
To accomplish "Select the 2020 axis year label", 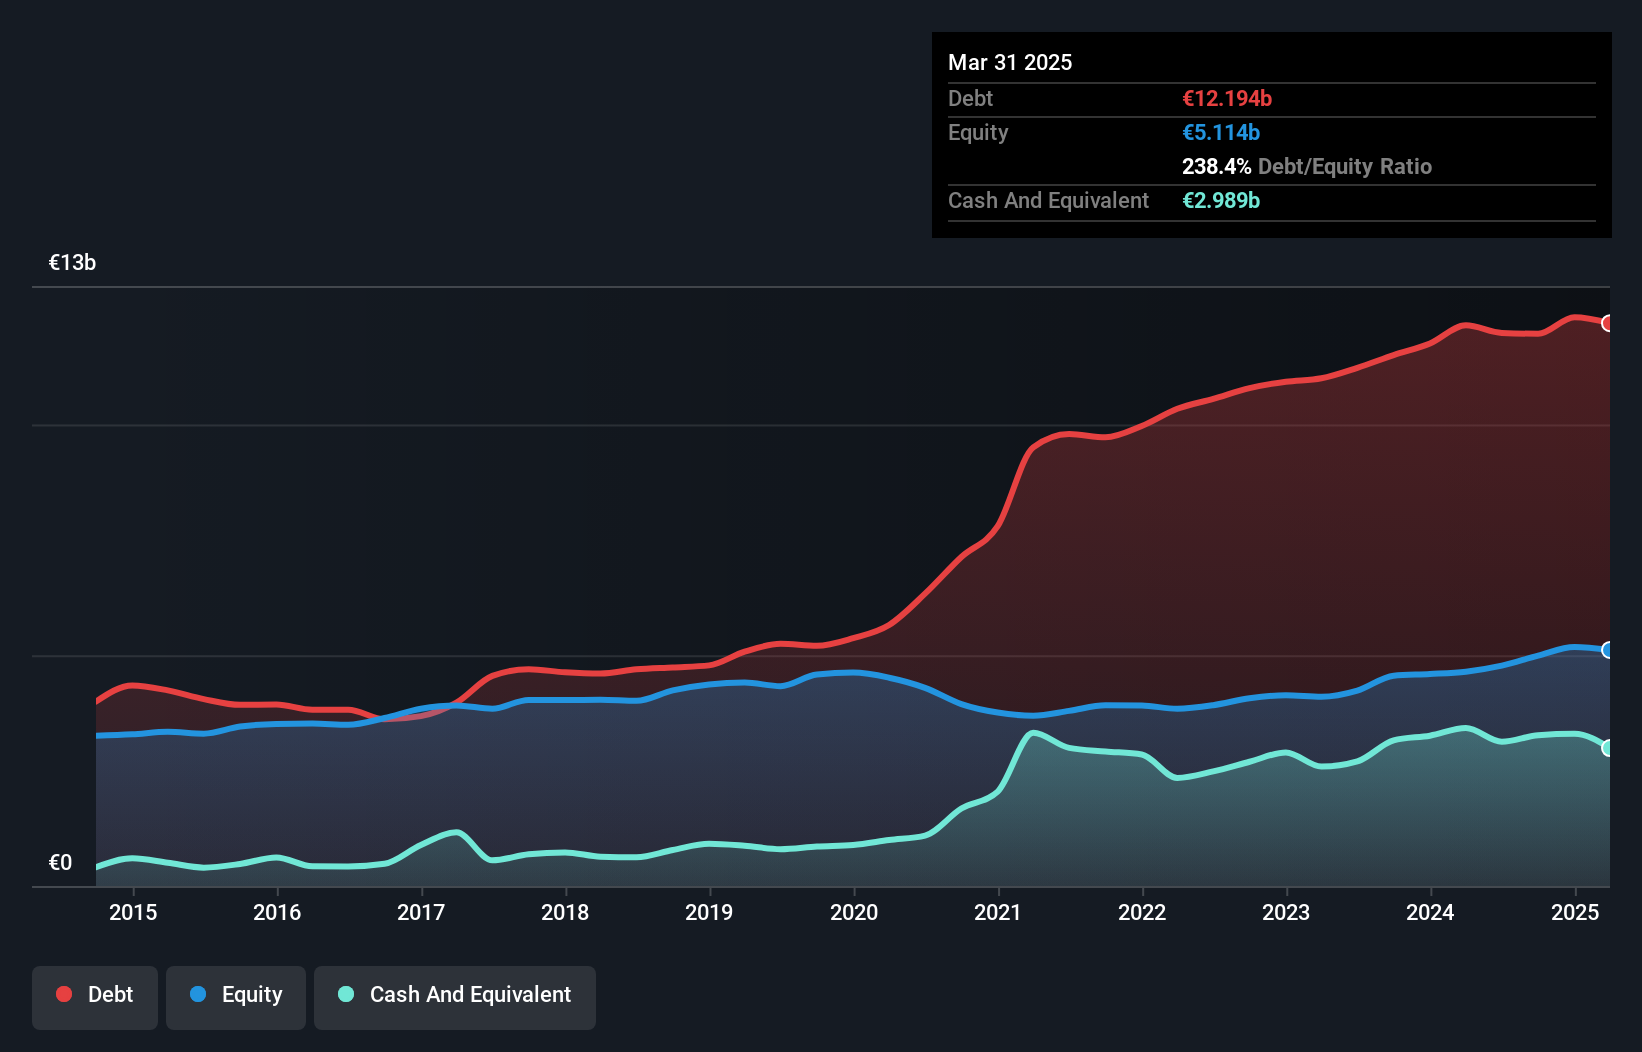I will [x=854, y=912].
